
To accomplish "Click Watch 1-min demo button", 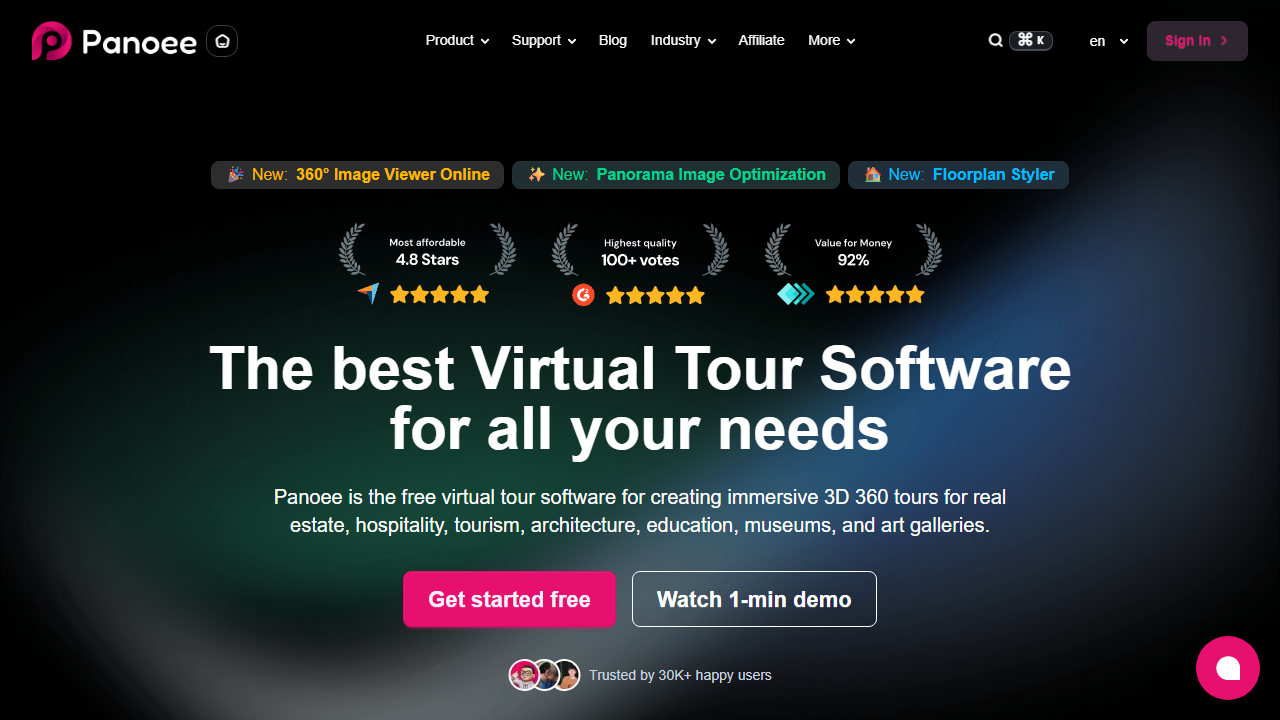I will 754,599.
